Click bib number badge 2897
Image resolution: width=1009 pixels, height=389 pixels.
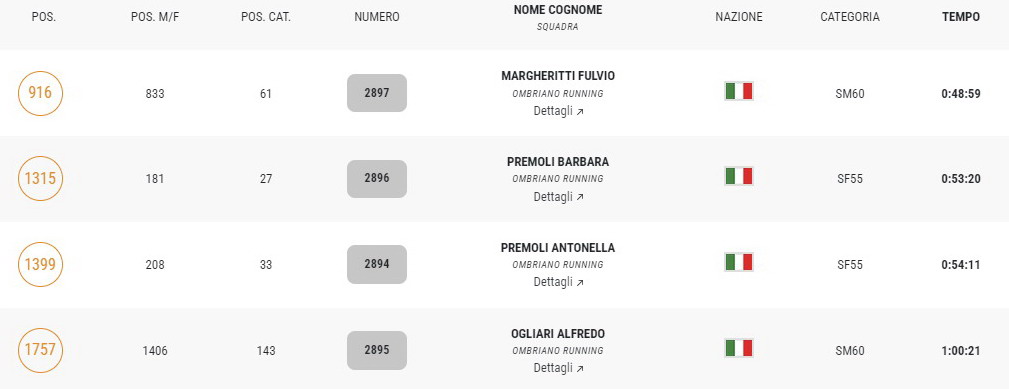377,93
